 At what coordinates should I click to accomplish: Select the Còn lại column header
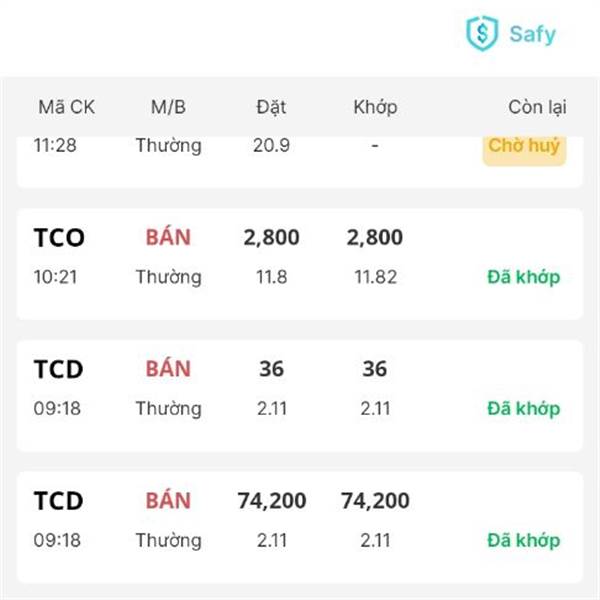click(x=537, y=107)
